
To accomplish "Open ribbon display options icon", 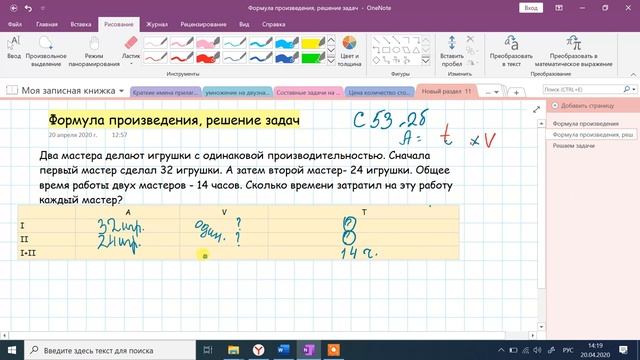I will coord(559,8).
